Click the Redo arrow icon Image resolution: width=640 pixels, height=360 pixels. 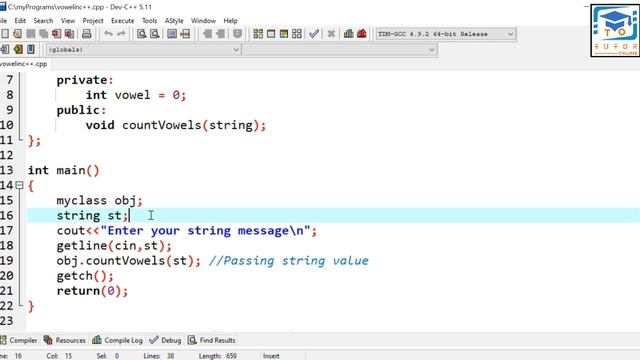(121, 34)
